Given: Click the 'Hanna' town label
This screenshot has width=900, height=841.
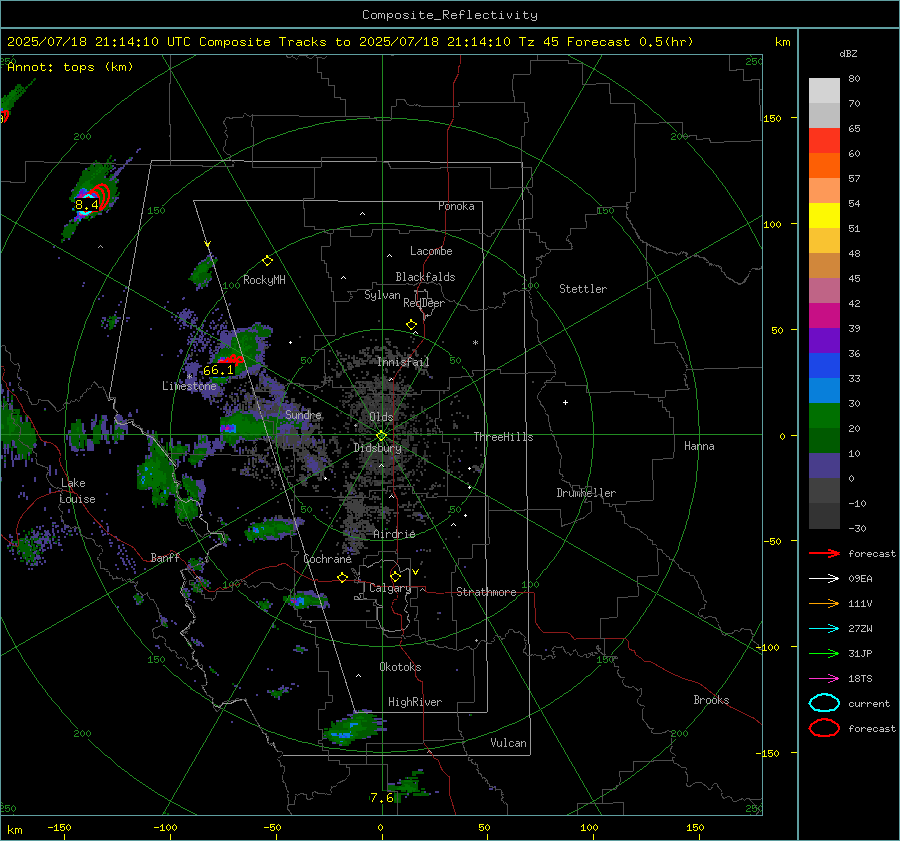Looking at the screenshot, I should coord(699,446).
